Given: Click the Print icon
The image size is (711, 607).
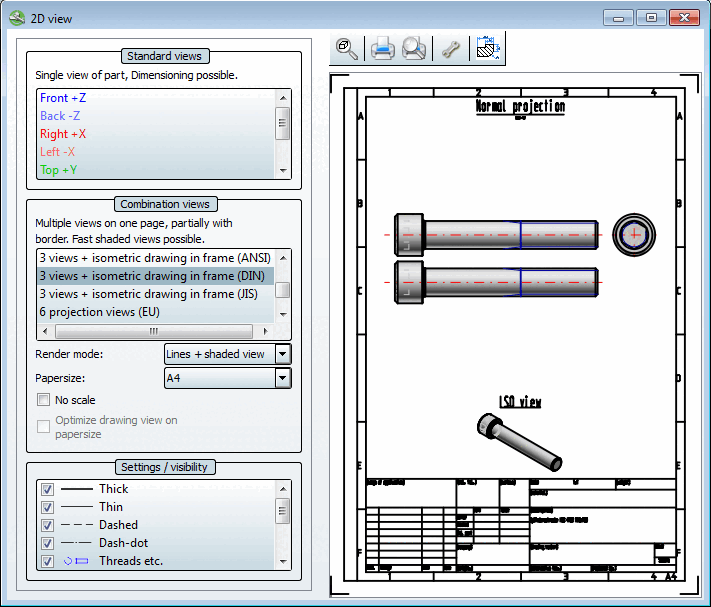Looking at the screenshot, I should [382, 49].
